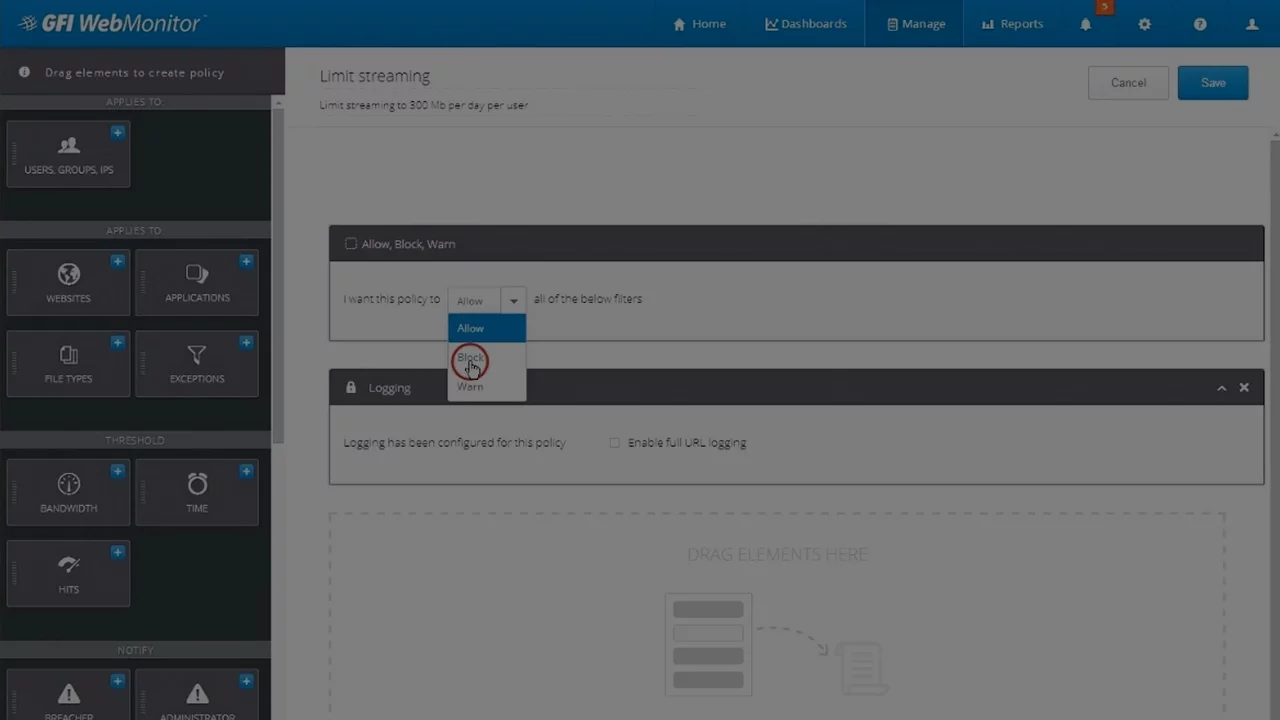Add Users, Groups, IPs with plus
This screenshot has width=1280, height=720.
[118, 132]
